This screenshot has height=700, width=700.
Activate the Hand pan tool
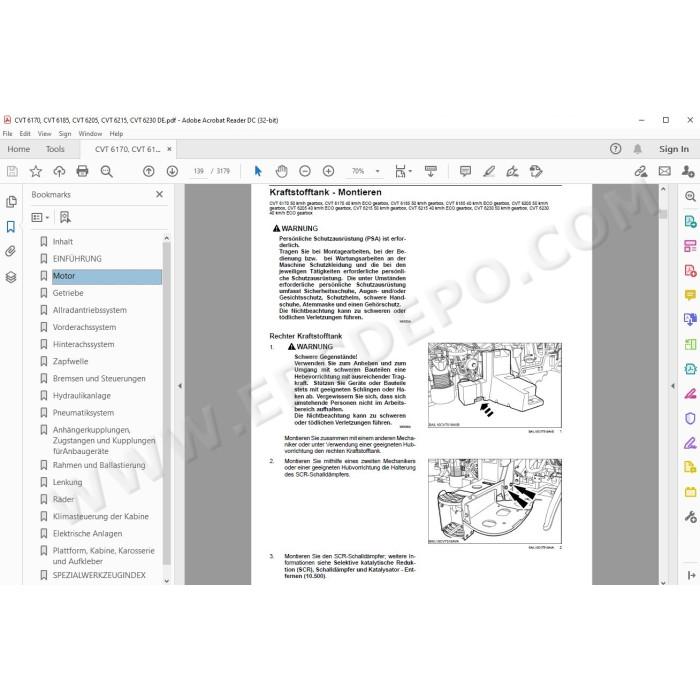pyautogui.click(x=281, y=171)
